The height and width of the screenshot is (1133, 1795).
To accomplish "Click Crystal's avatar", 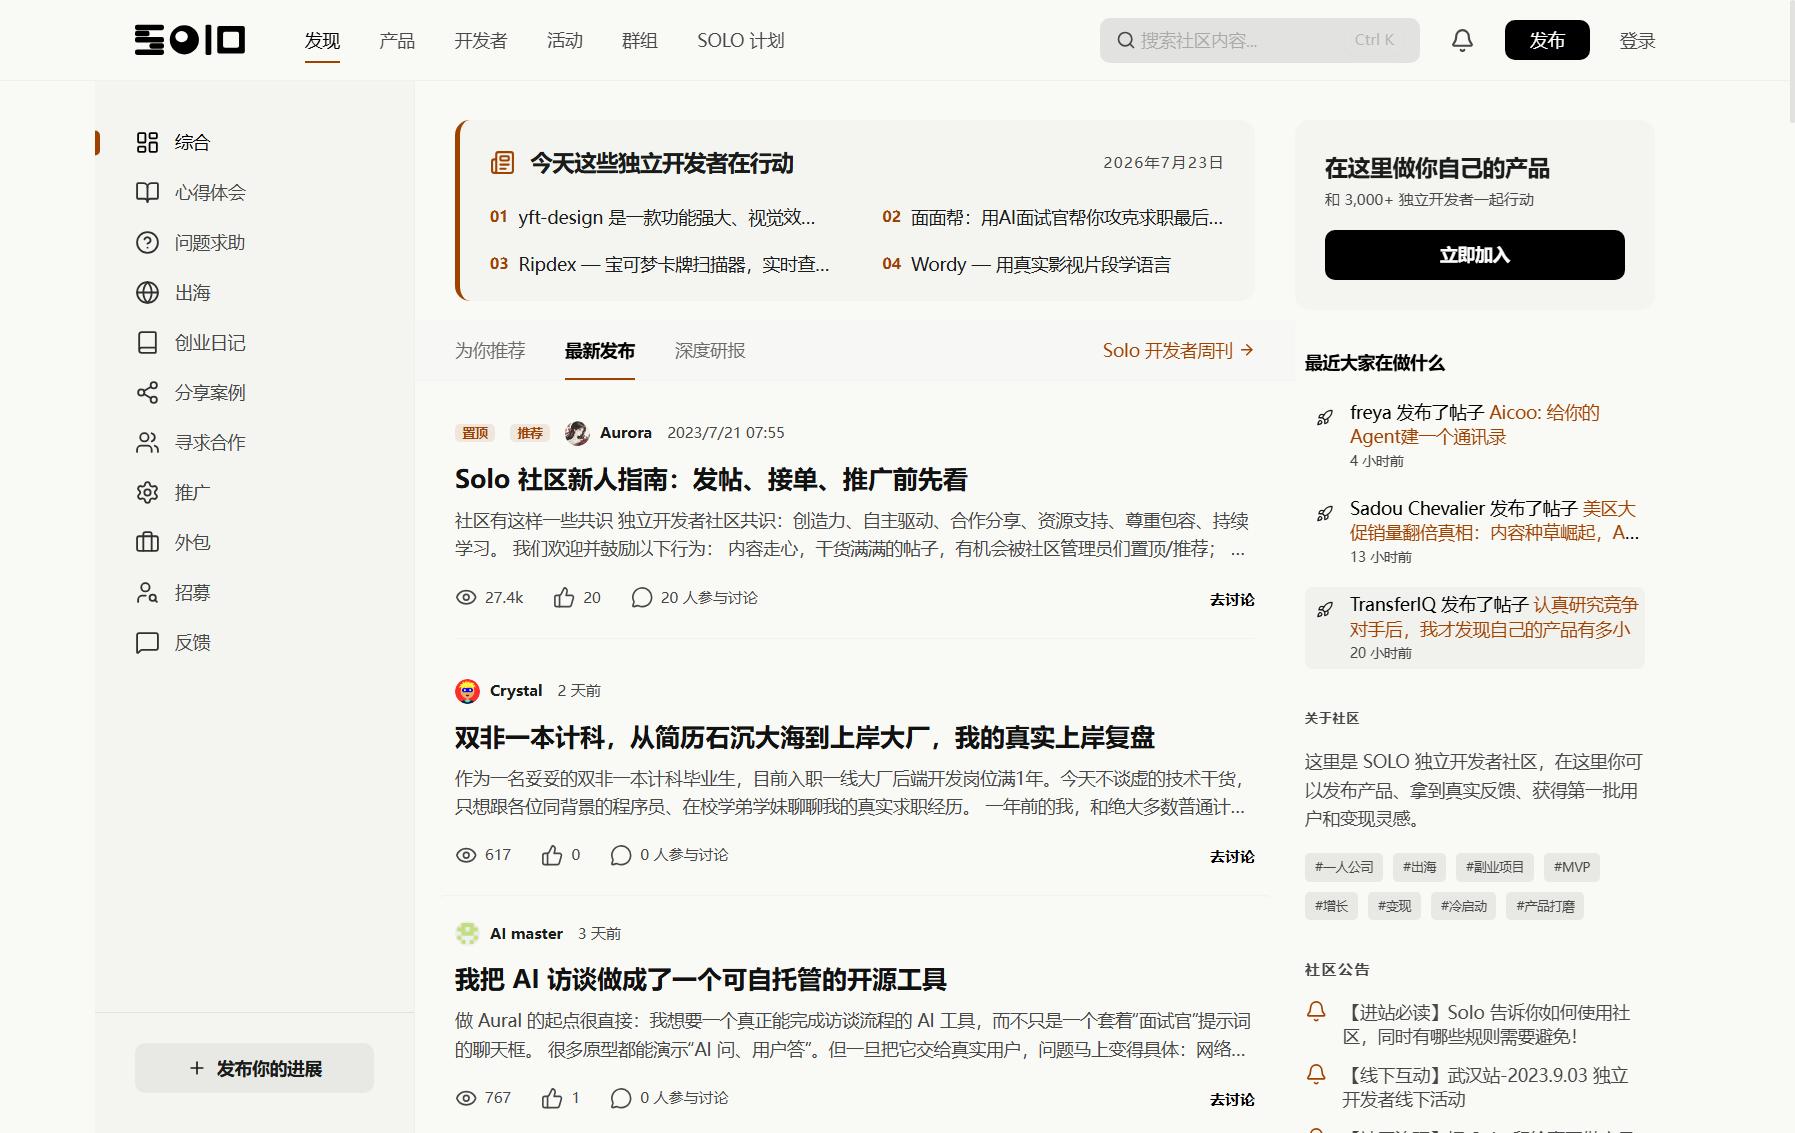I will click(467, 690).
